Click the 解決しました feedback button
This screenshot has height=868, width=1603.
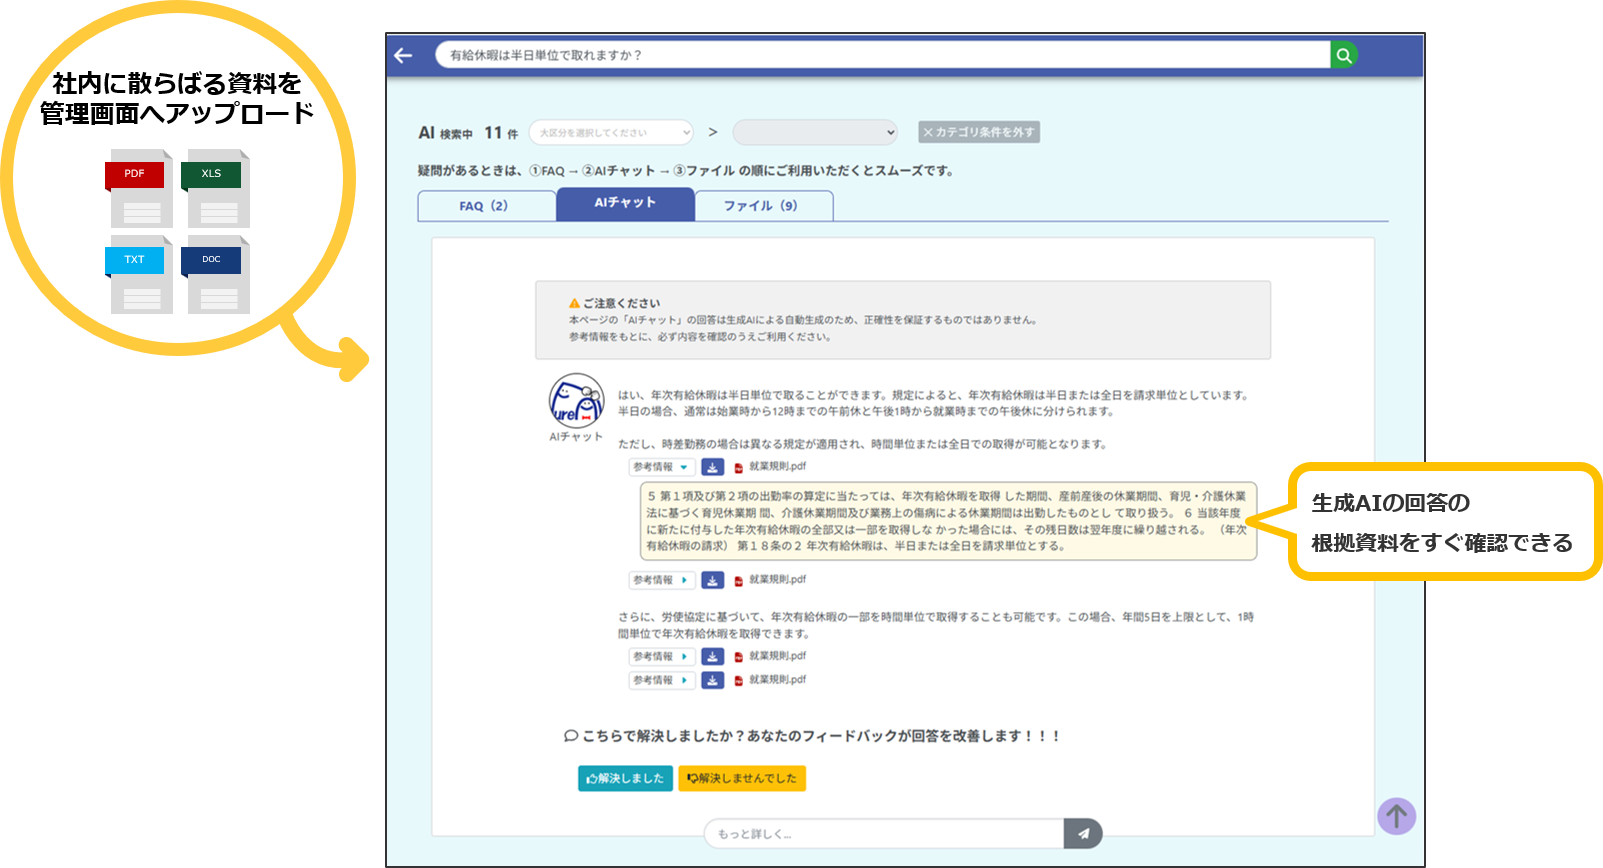(x=625, y=778)
